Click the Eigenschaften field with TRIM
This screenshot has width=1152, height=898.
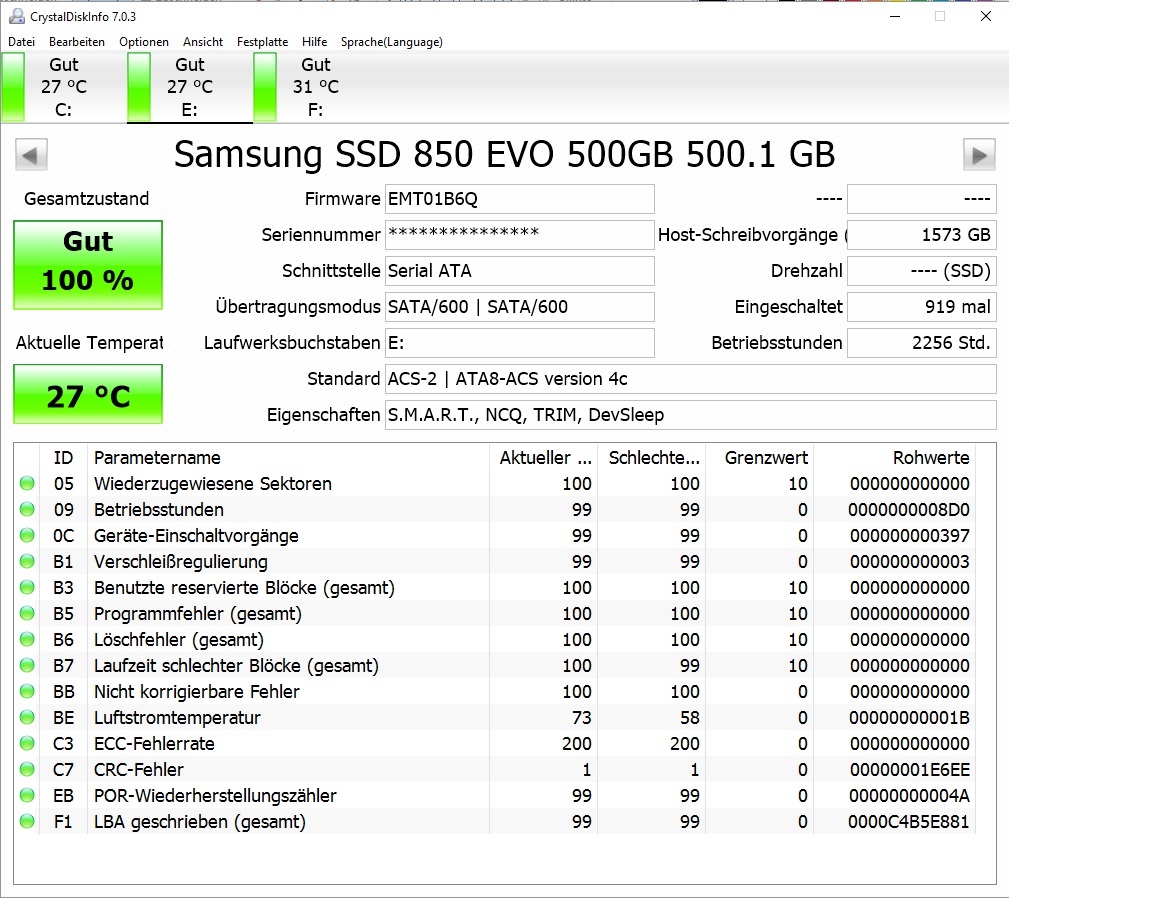[x=691, y=415]
